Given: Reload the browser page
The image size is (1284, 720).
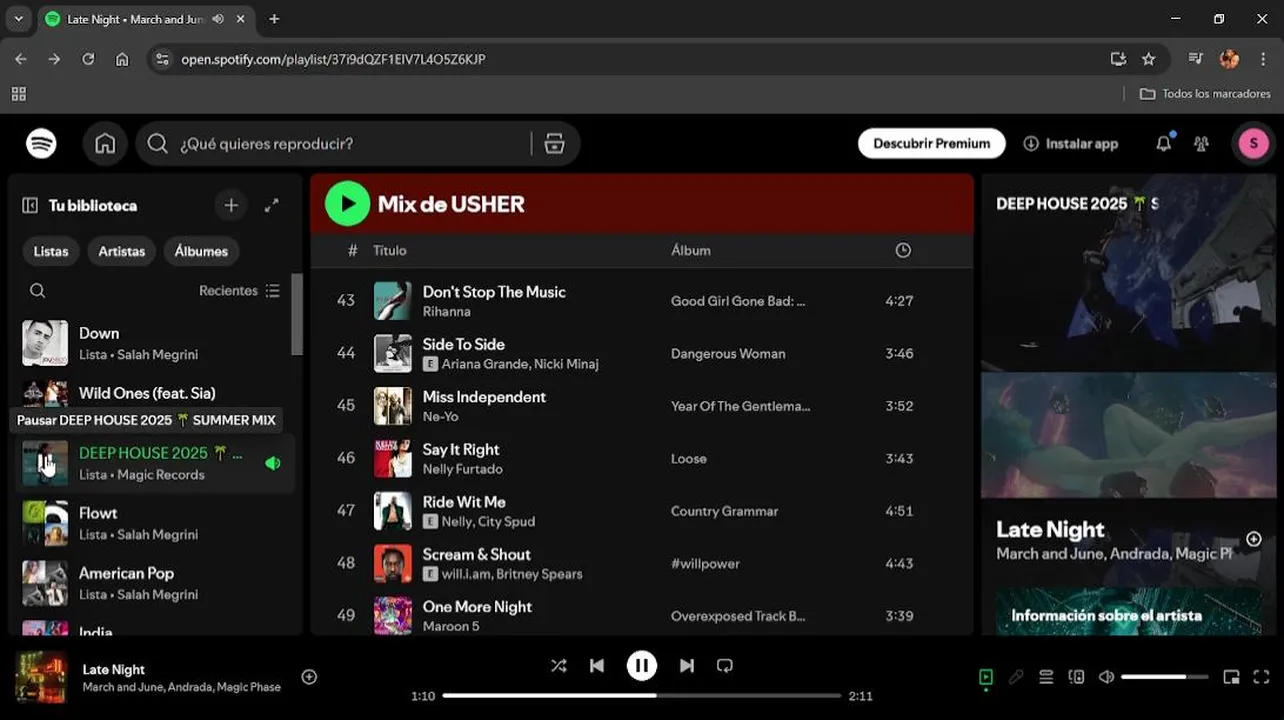Looking at the screenshot, I should point(88,59).
